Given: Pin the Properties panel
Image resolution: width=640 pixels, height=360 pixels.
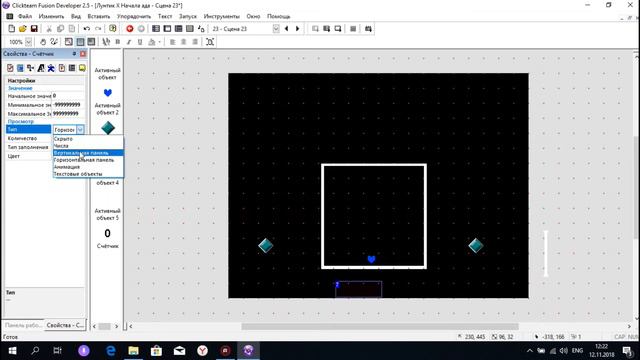Looking at the screenshot, I should pyautogui.click(x=74, y=54).
